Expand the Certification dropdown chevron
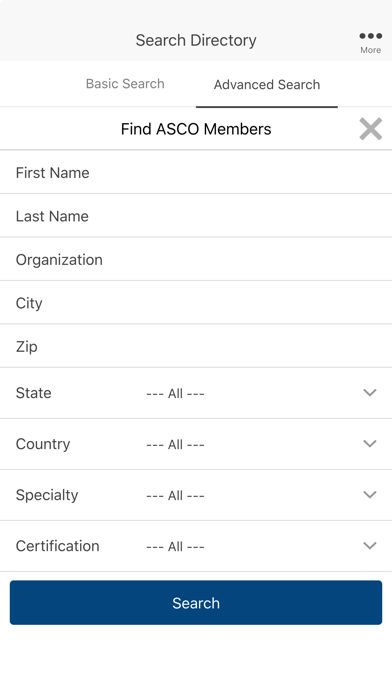This screenshot has width=392, height=696. 370,546
